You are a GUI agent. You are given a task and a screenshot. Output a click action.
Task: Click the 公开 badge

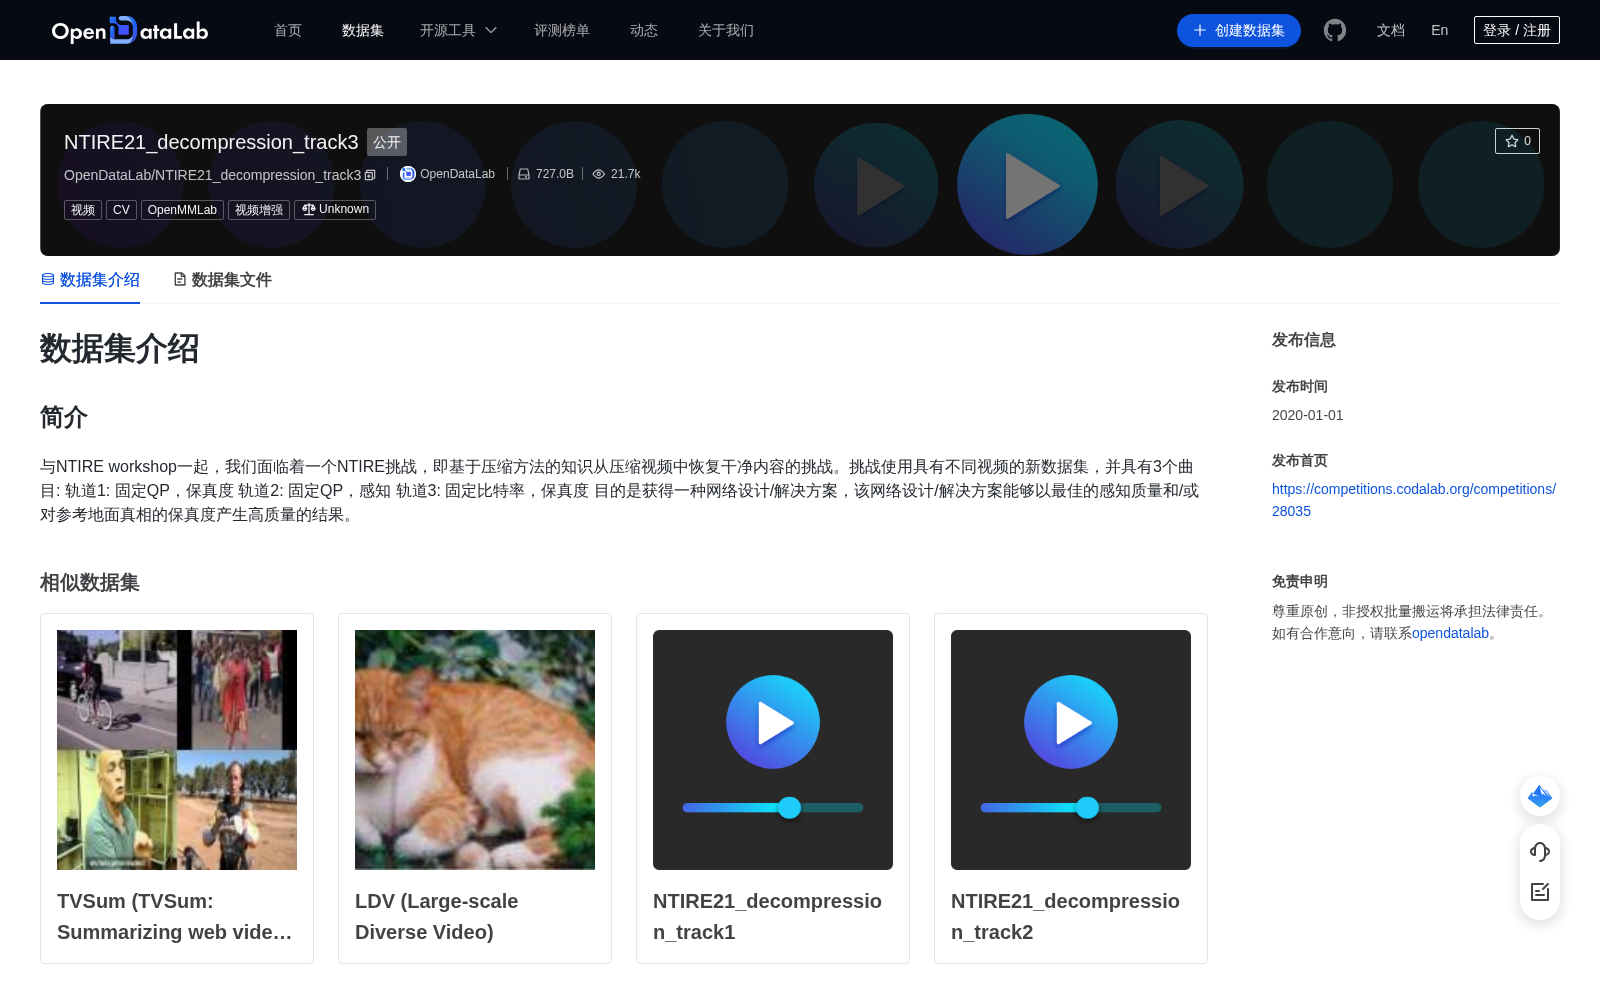(387, 142)
